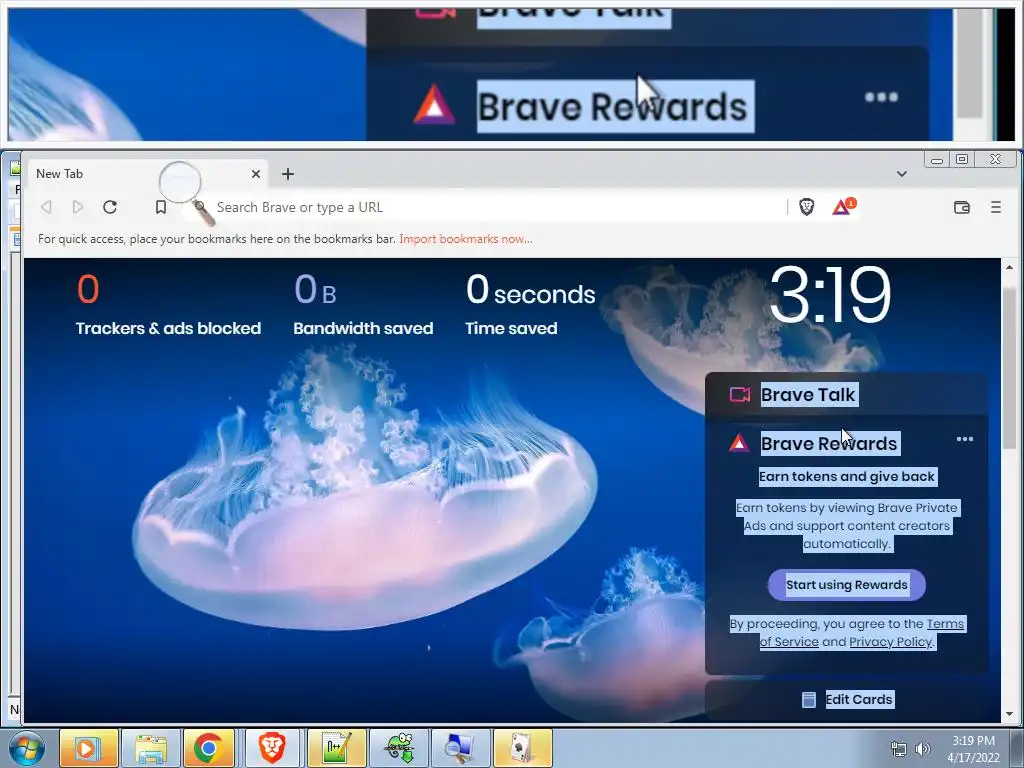Viewport: 1024px width, 768px height.
Task: Bookmark this page using bookmark icon
Action: (161, 207)
